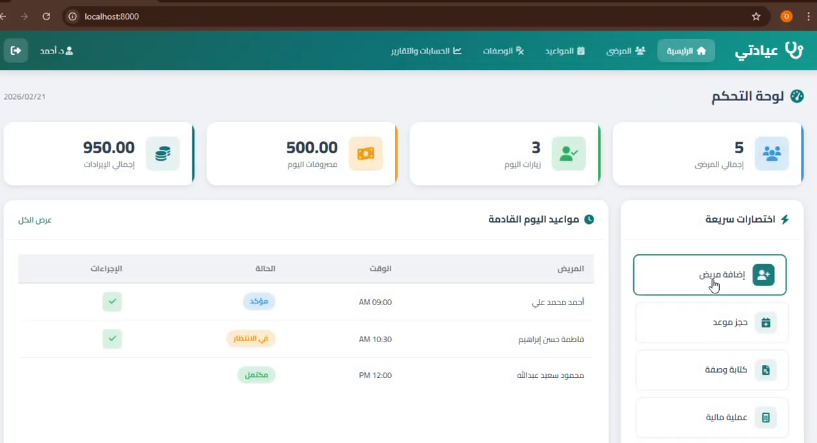This screenshot has height=443, width=817.
Task: Click the today's visits icon with checkmark
Action: 568,153
